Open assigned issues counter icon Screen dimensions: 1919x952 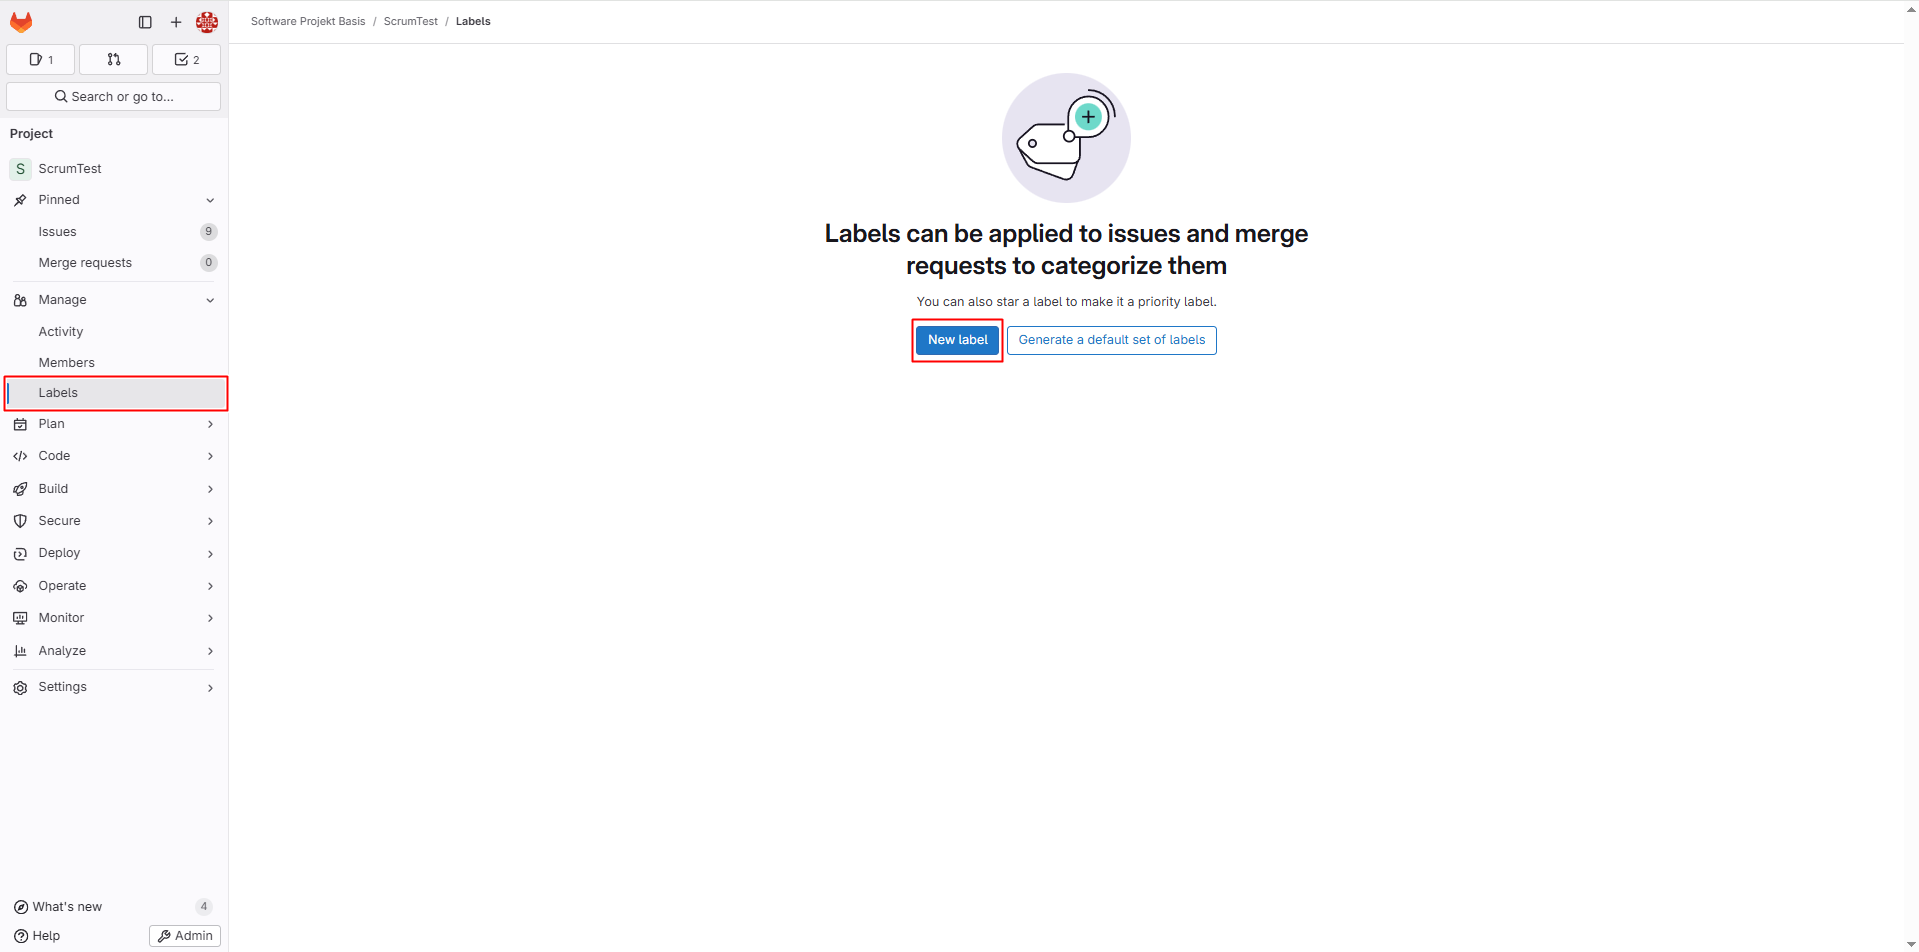point(42,60)
